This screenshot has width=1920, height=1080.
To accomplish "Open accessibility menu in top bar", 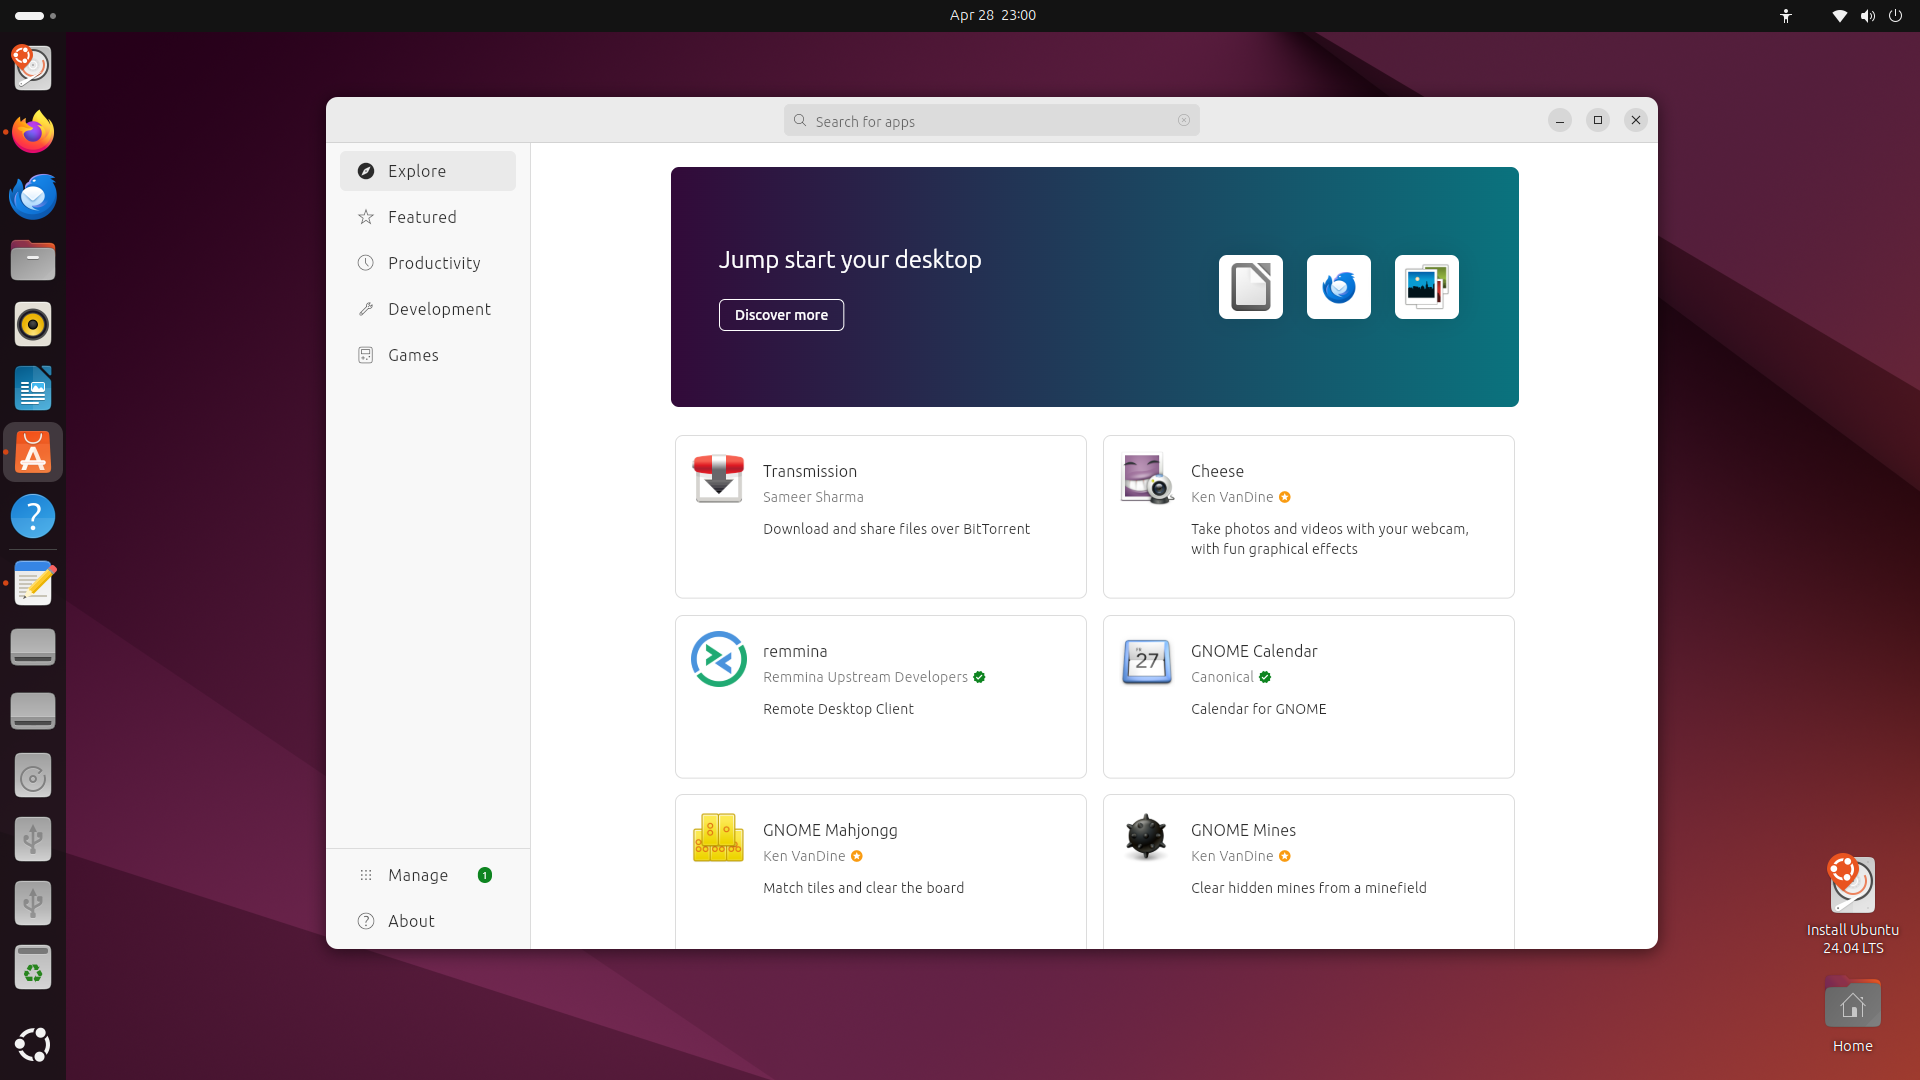I will coord(1786,15).
